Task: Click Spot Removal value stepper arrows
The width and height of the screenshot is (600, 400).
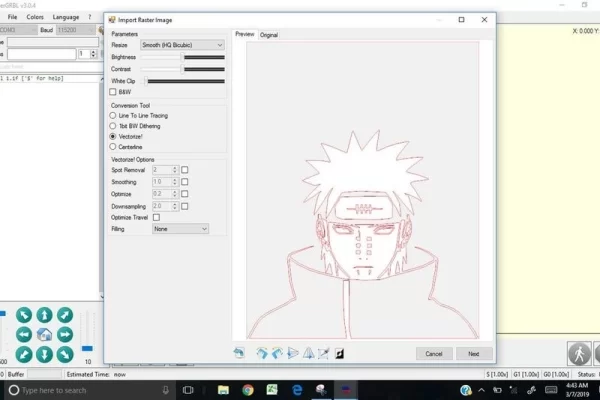Action: tap(175, 170)
